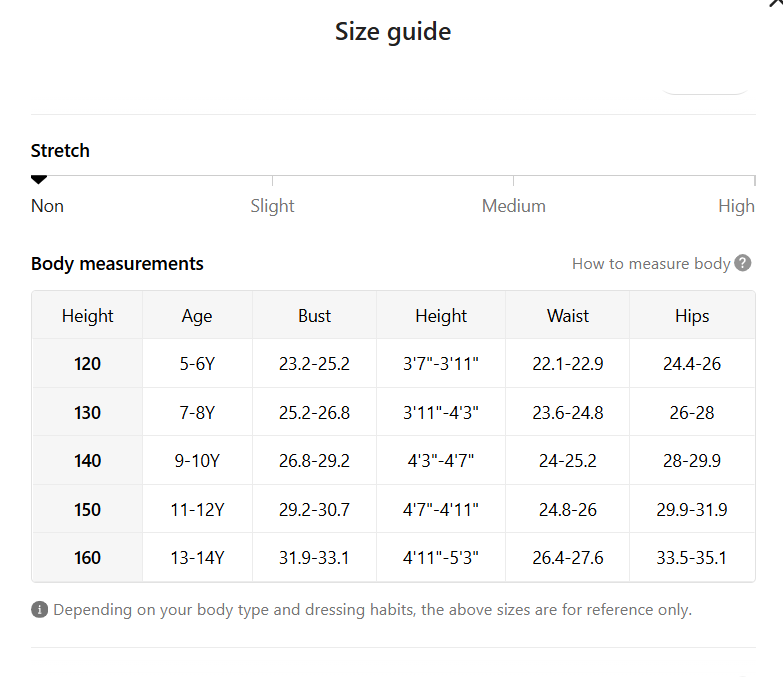Select the size 140 row header
Image resolution: width=783 pixels, height=677 pixels.
(x=87, y=460)
